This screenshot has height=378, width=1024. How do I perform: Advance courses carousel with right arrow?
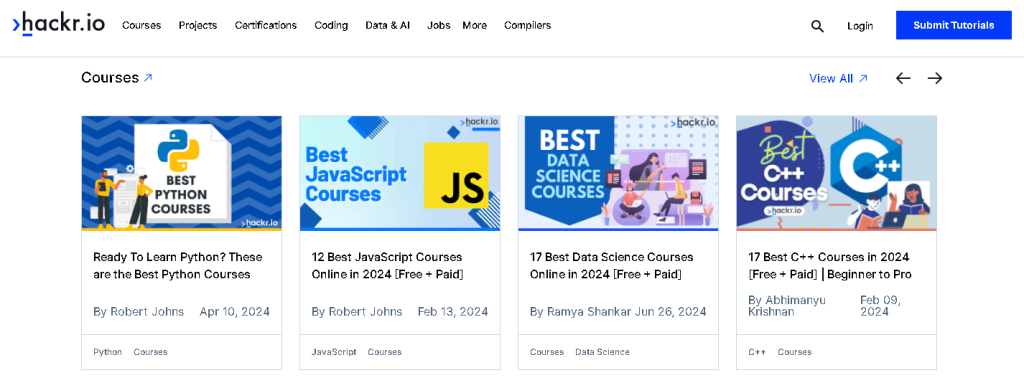[935, 78]
